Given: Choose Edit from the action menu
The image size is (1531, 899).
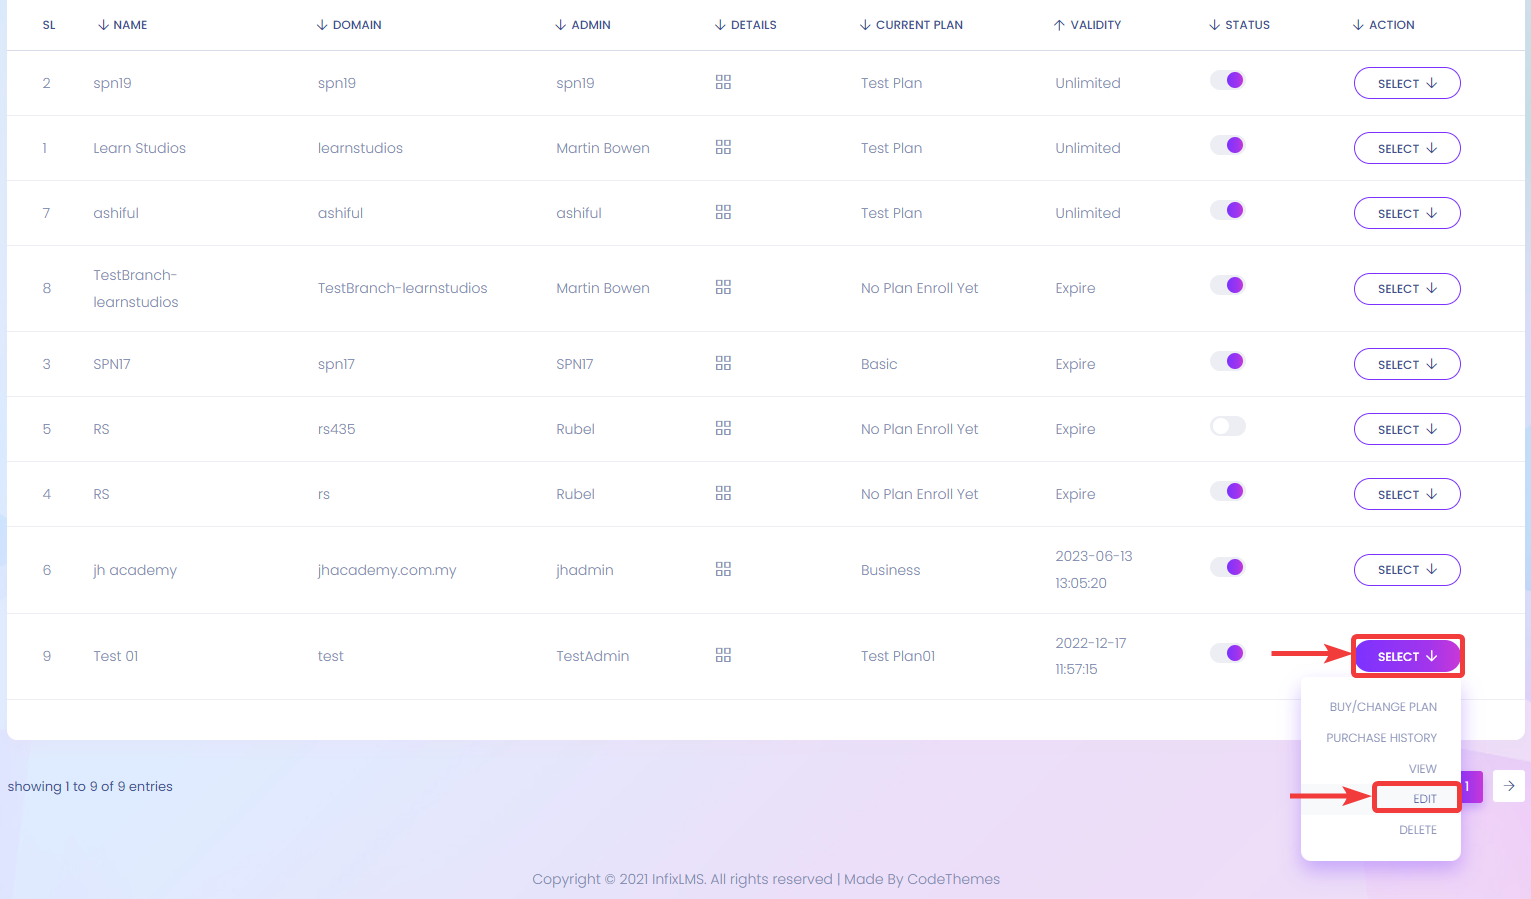Looking at the screenshot, I should [x=1424, y=798].
